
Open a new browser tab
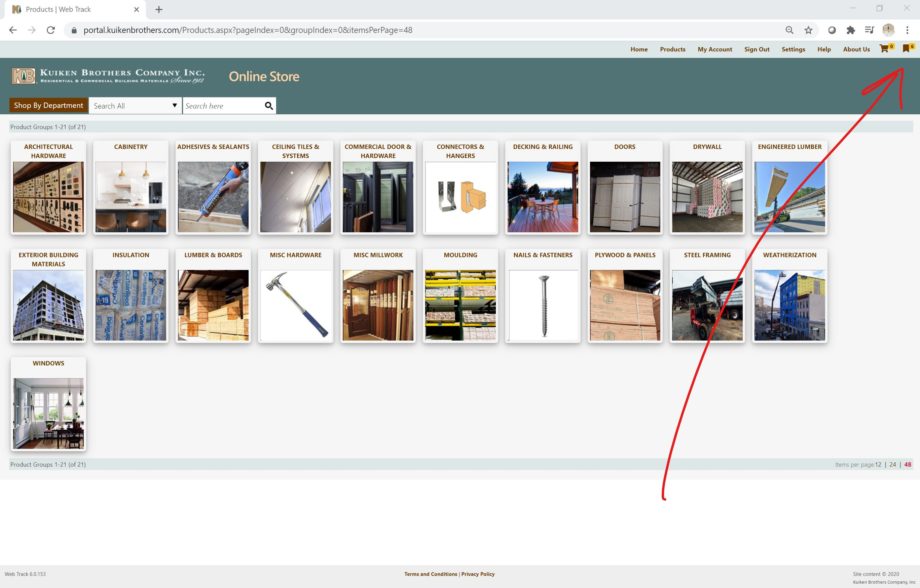[x=158, y=9]
